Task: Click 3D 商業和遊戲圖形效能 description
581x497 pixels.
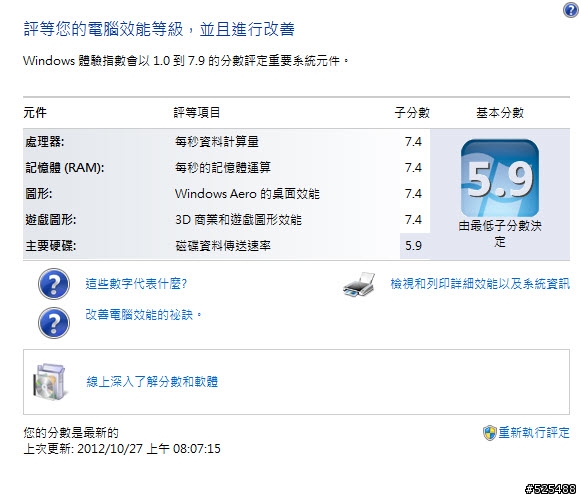Action: tap(238, 219)
